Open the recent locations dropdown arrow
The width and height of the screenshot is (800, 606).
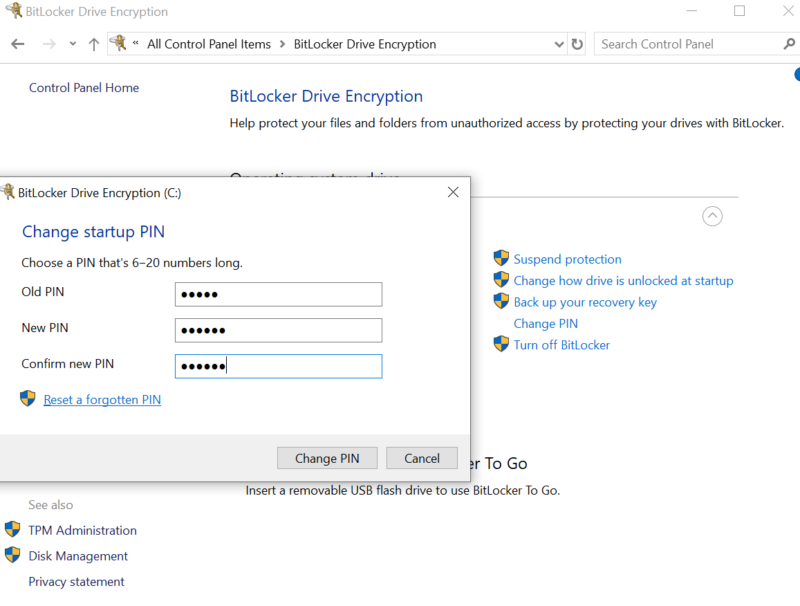click(73, 44)
